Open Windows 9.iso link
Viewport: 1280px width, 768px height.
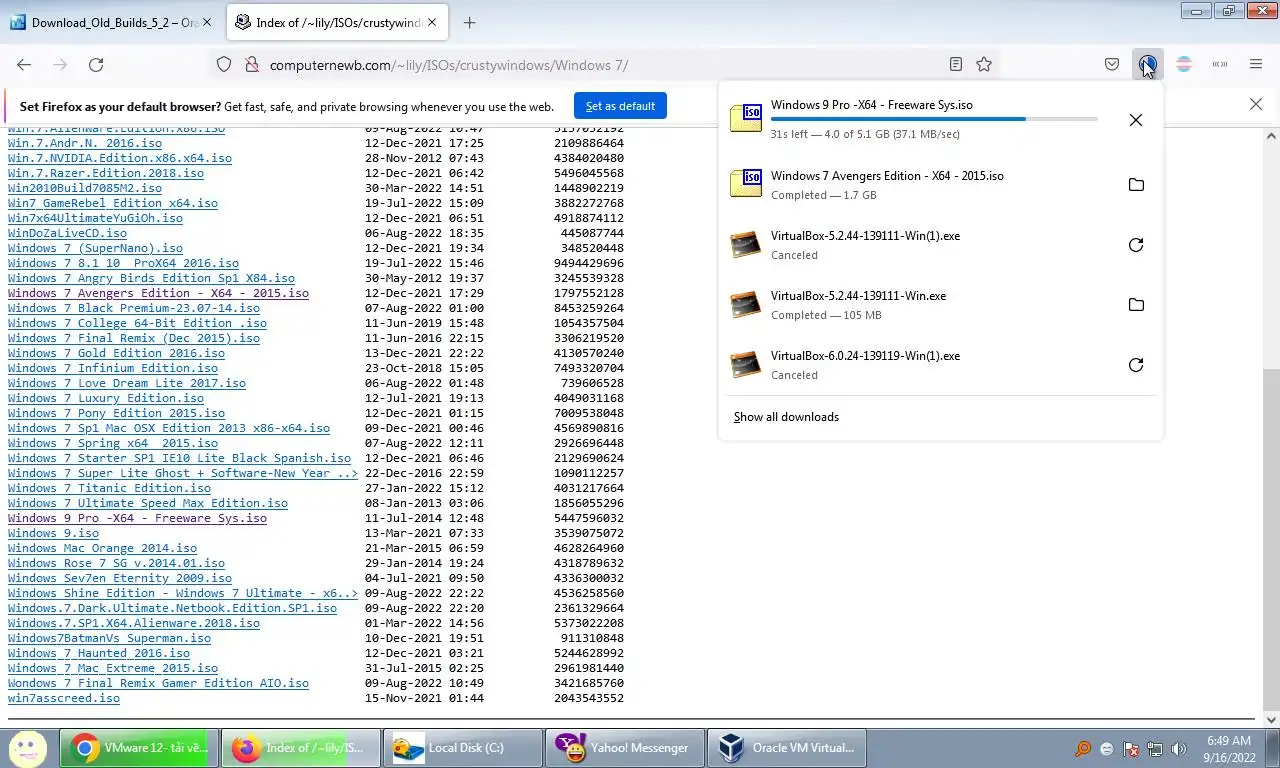(53, 533)
